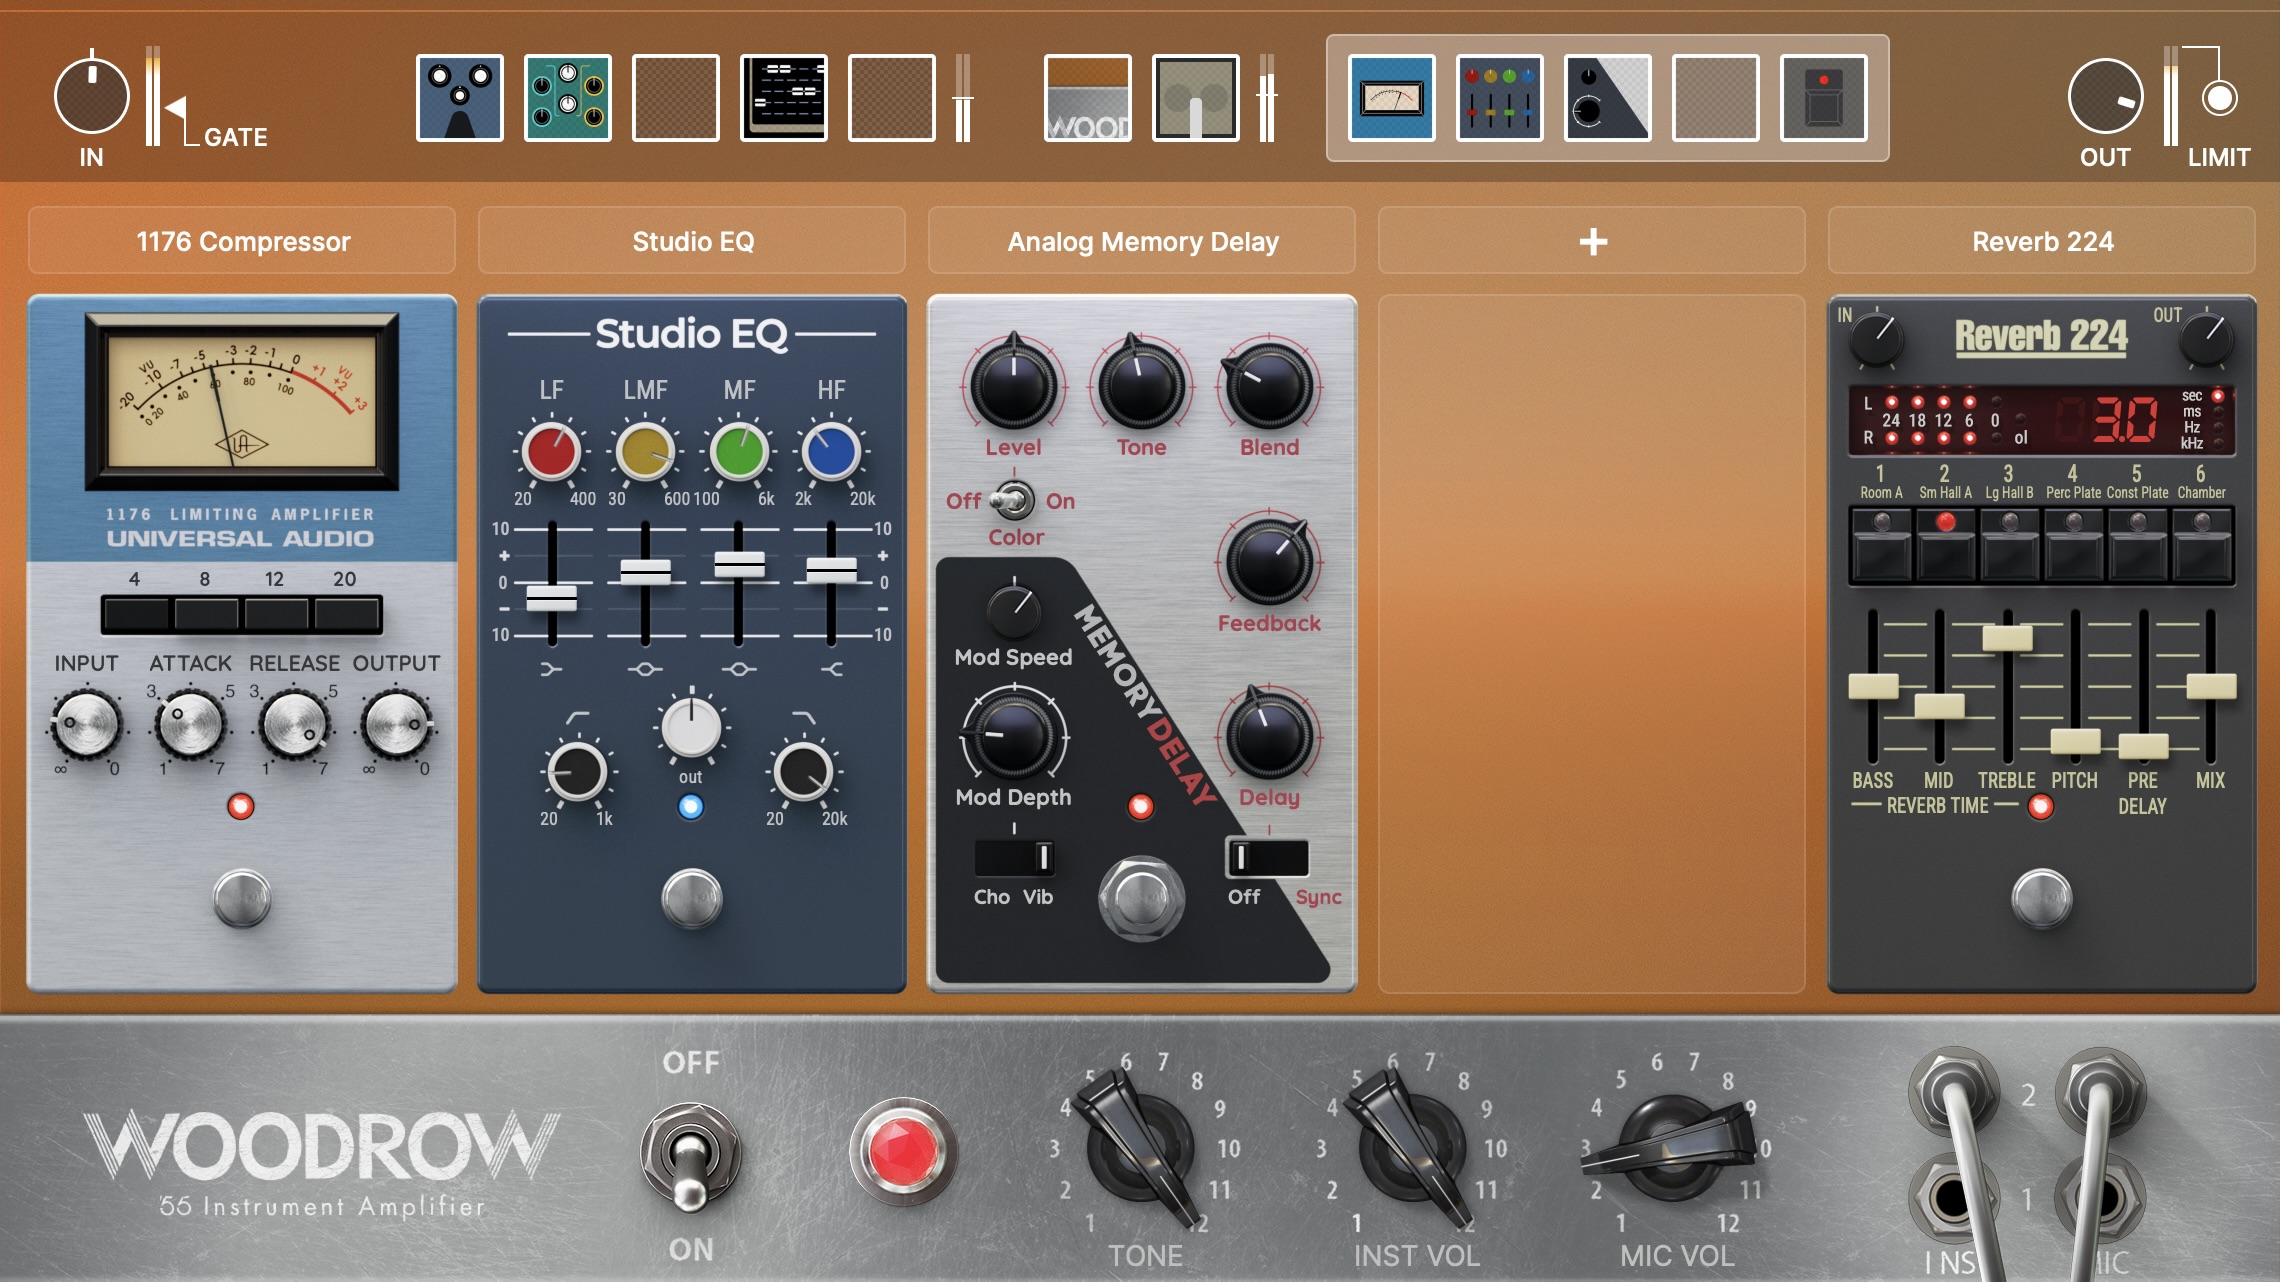Image resolution: width=2280 pixels, height=1282 pixels.
Task: Click the empty third pedal slot thumbnail
Action: (675, 98)
